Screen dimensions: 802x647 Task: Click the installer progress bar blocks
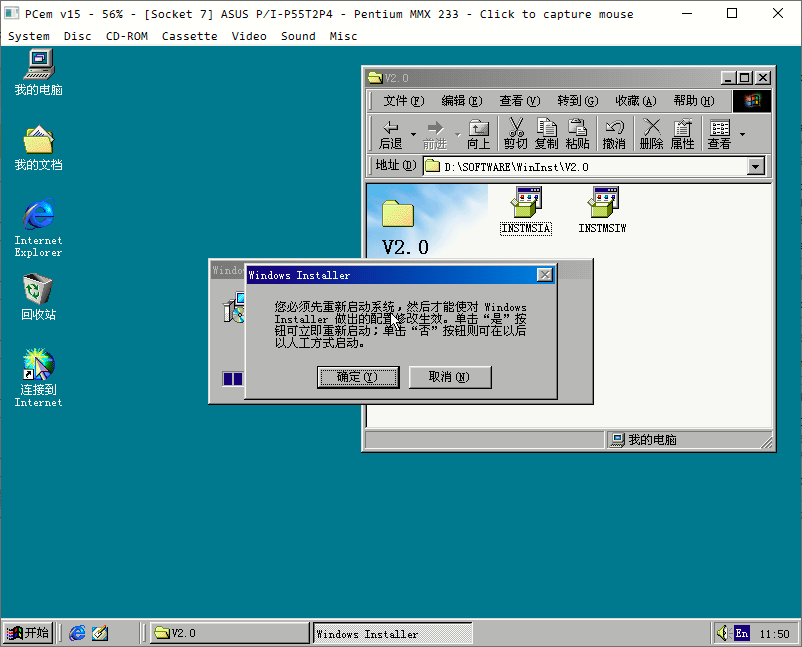click(233, 378)
